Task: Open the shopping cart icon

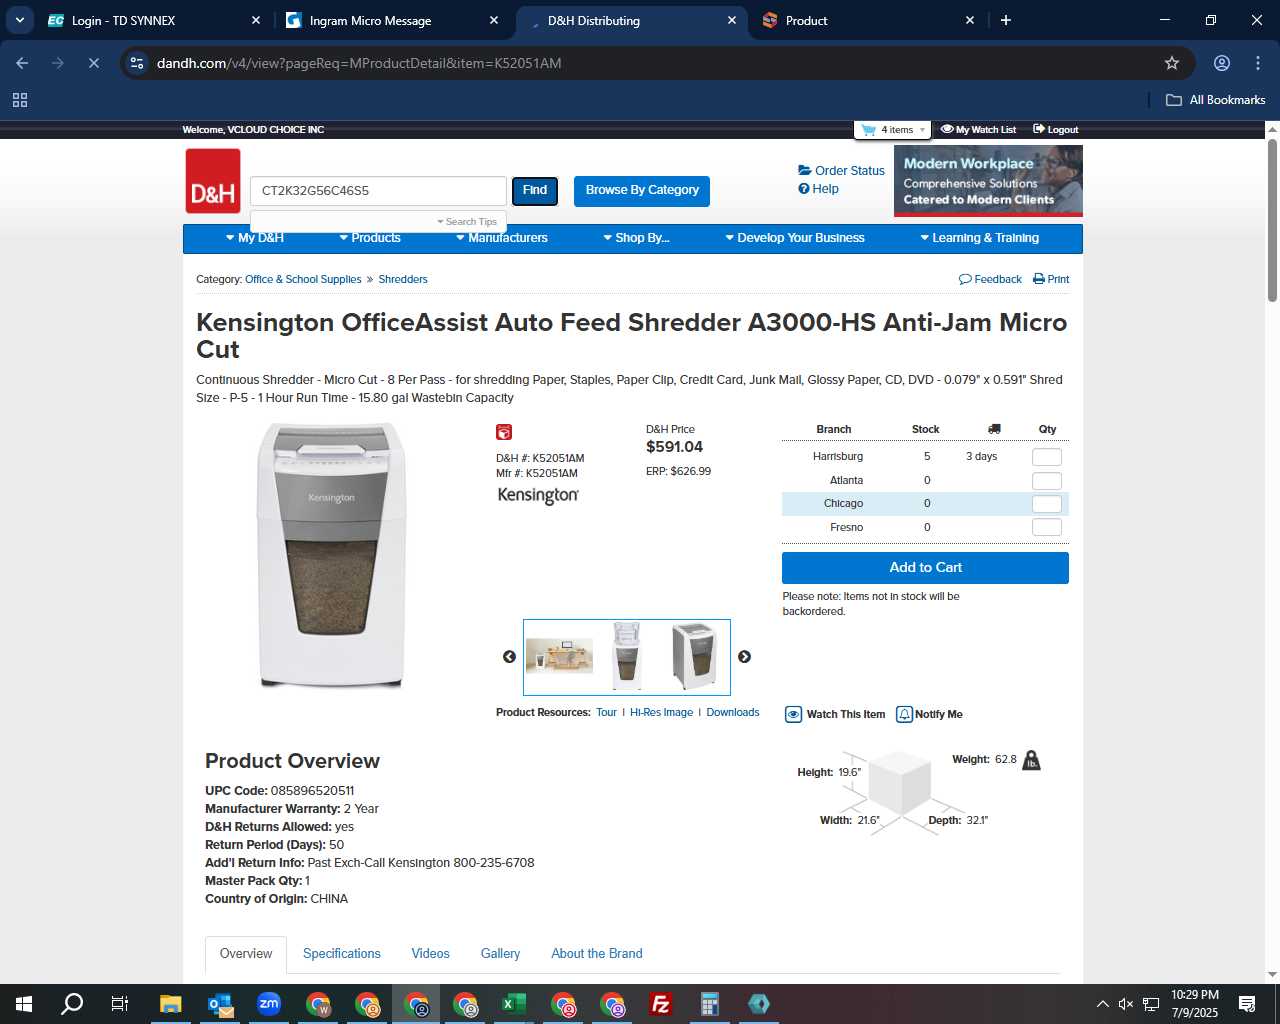Action: (x=868, y=130)
